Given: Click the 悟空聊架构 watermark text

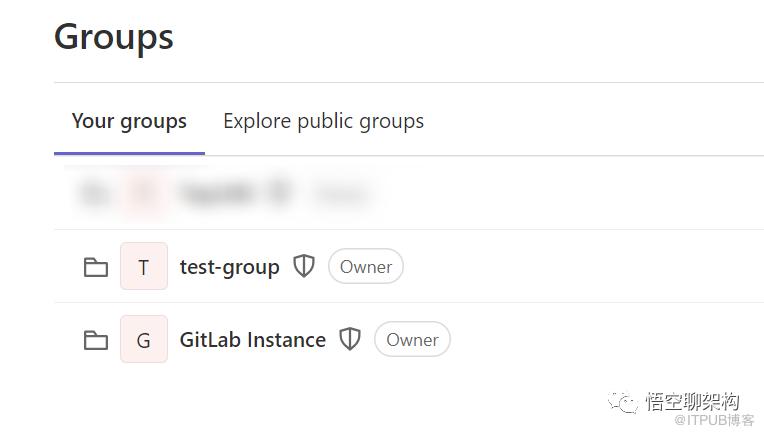Looking at the screenshot, I should 692,402.
